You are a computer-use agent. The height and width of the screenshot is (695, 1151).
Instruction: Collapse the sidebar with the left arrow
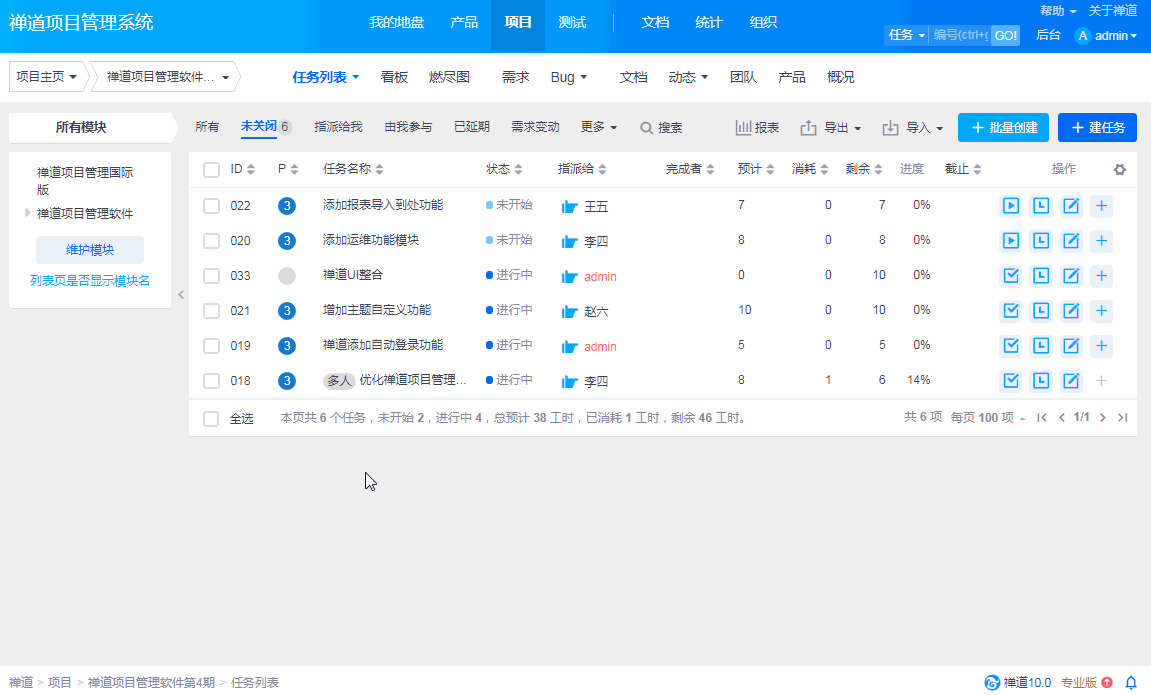(x=181, y=294)
